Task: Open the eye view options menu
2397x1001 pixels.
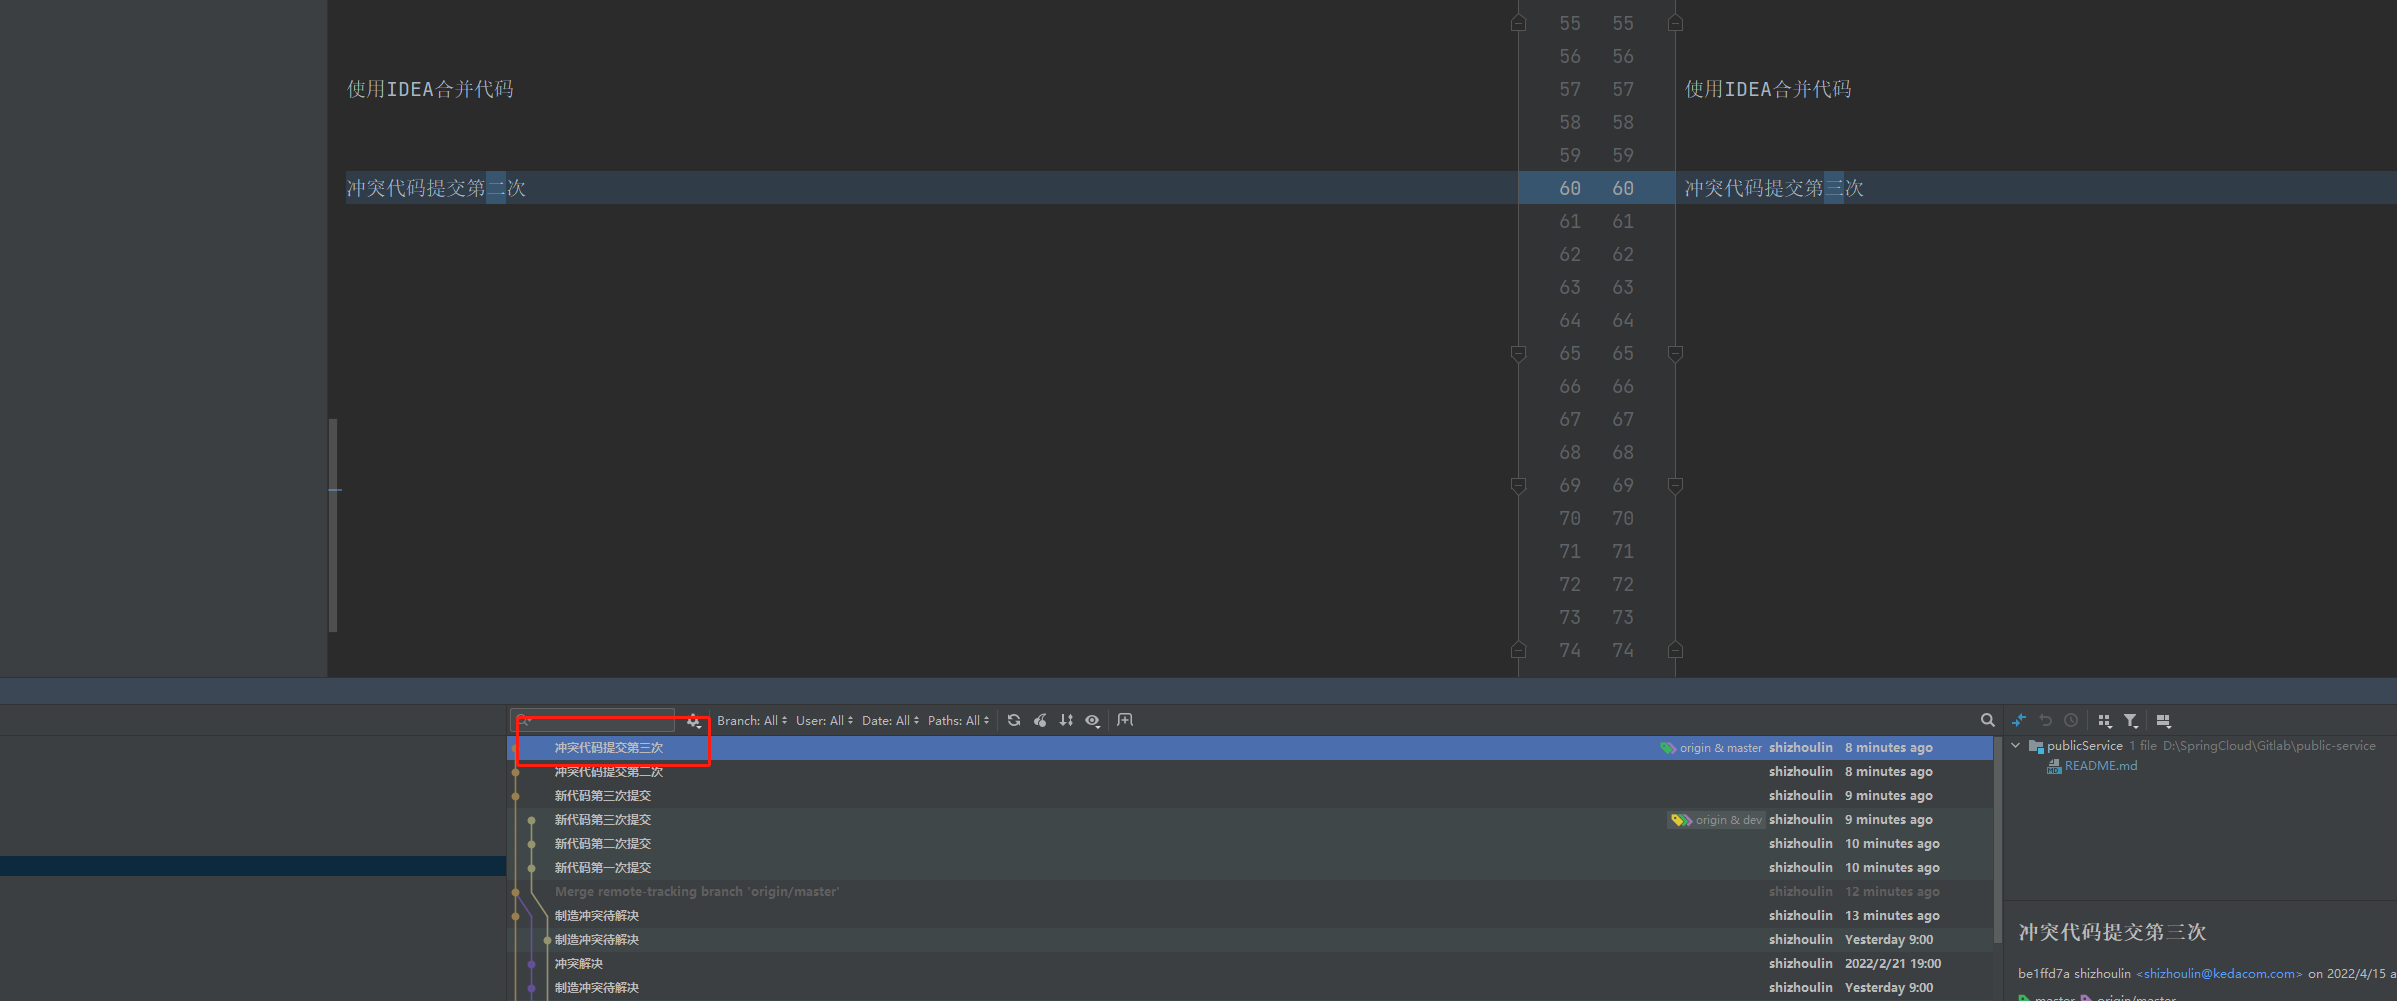Action: (x=1093, y=720)
